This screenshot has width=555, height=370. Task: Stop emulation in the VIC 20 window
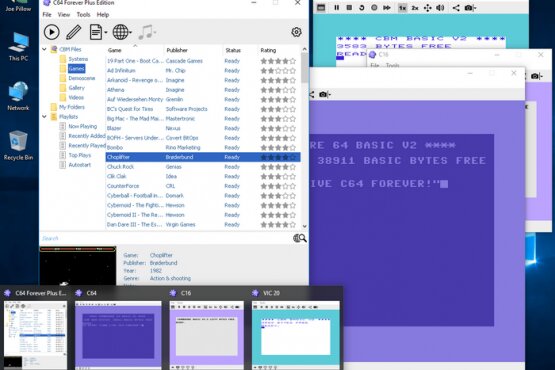[349, 7]
